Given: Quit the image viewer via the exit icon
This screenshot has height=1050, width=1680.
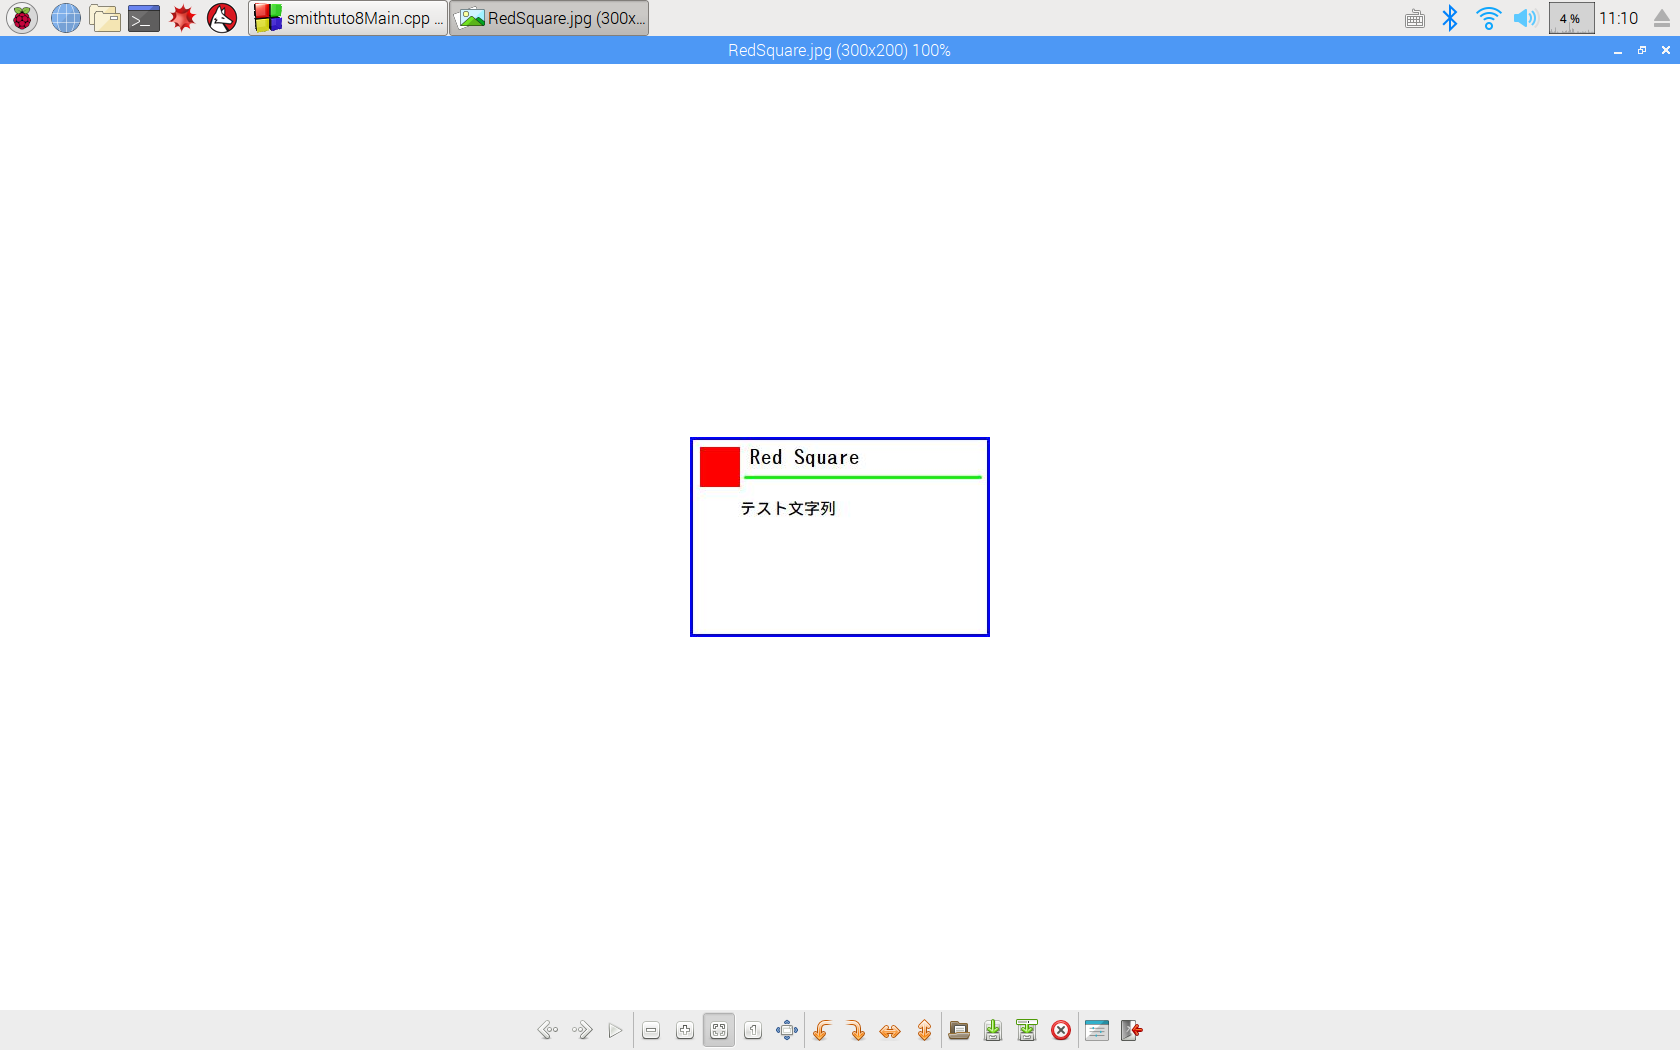Looking at the screenshot, I should point(1131,1030).
